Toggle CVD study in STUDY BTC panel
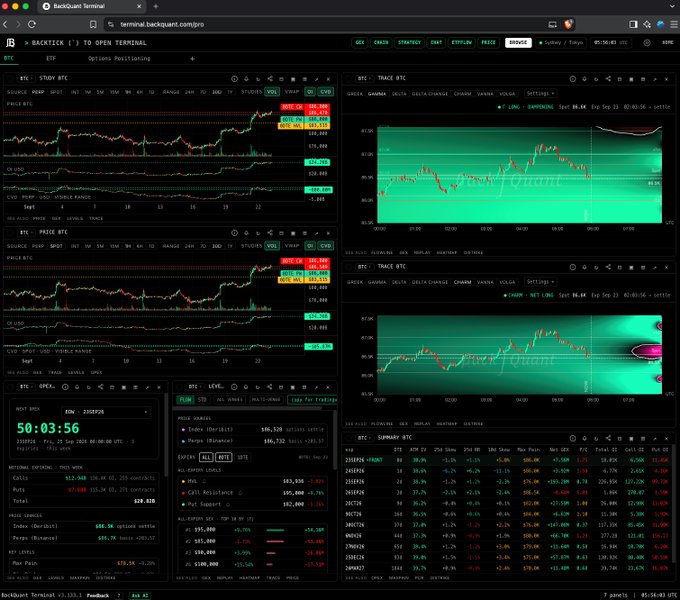The height and width of the screenshot is (600, 680). click(326, 92)
